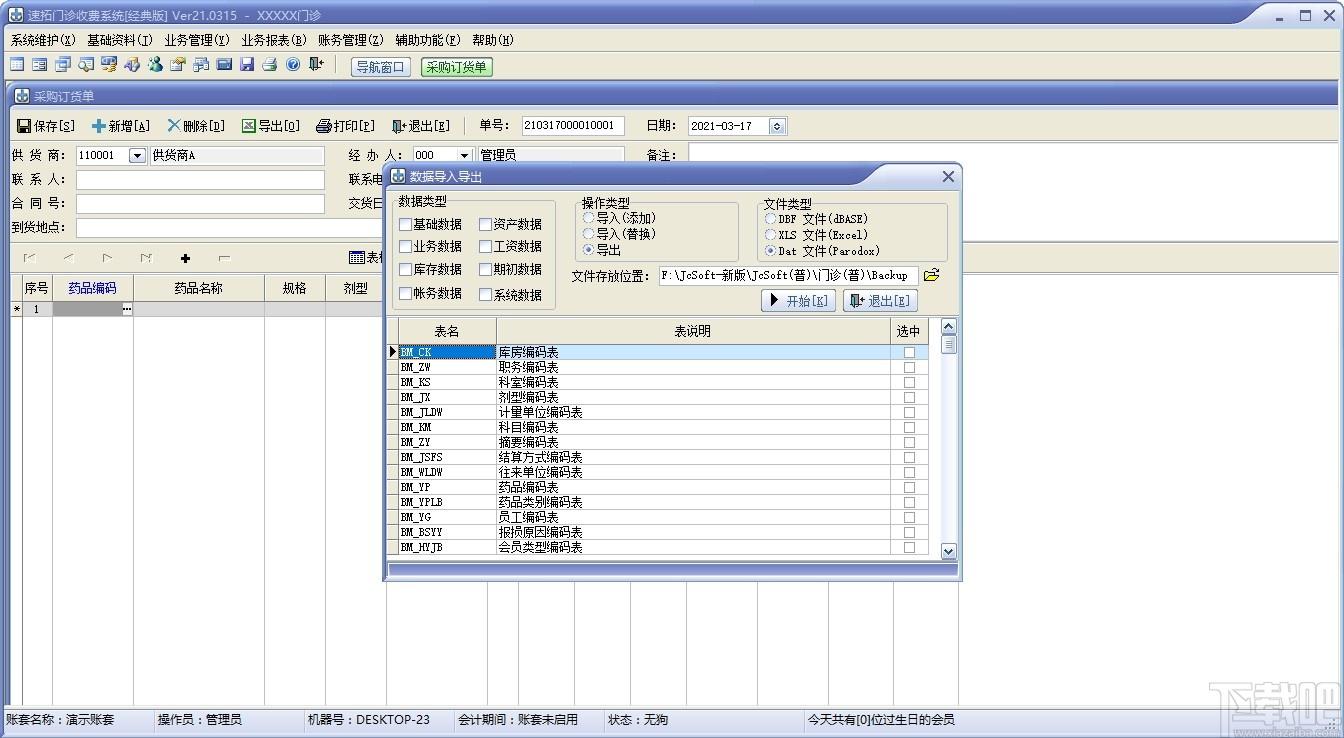Click the 开始[K] start button
The width and height of the screenshot is (1344, 738).
(x=798, y=301)
